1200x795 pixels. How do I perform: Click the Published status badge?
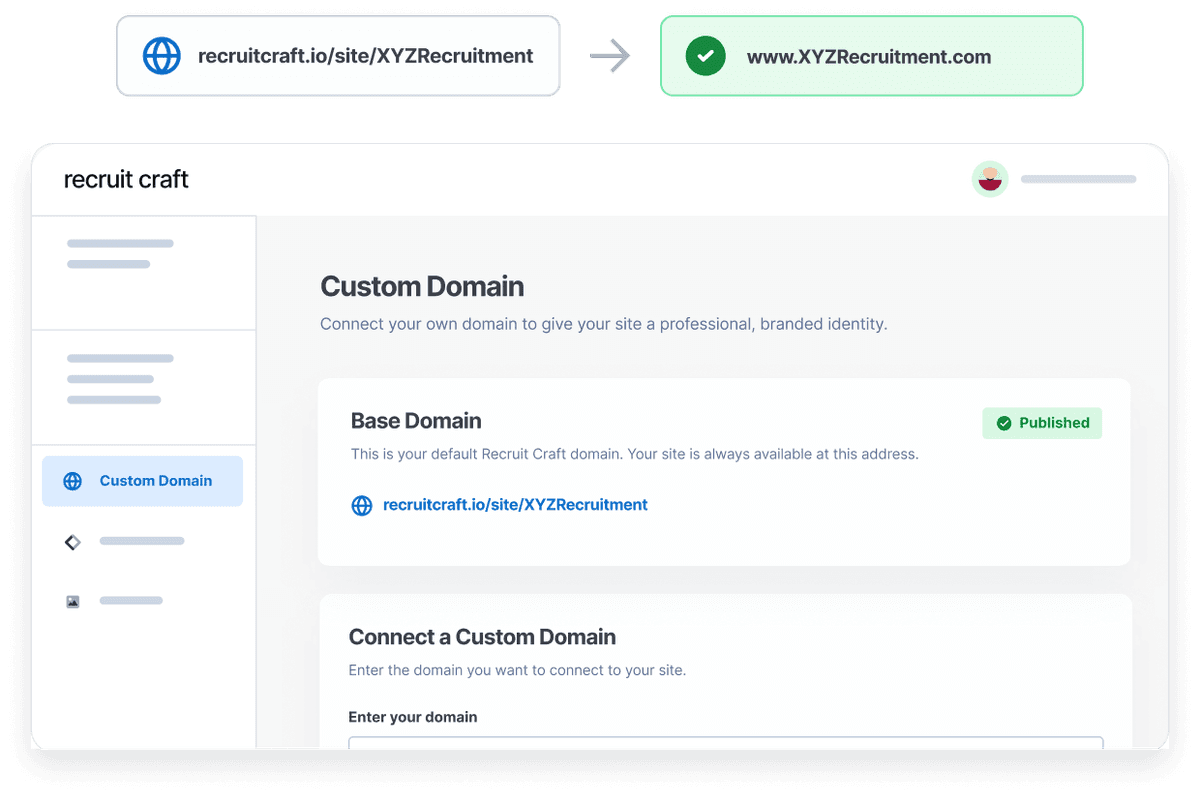1042,423
